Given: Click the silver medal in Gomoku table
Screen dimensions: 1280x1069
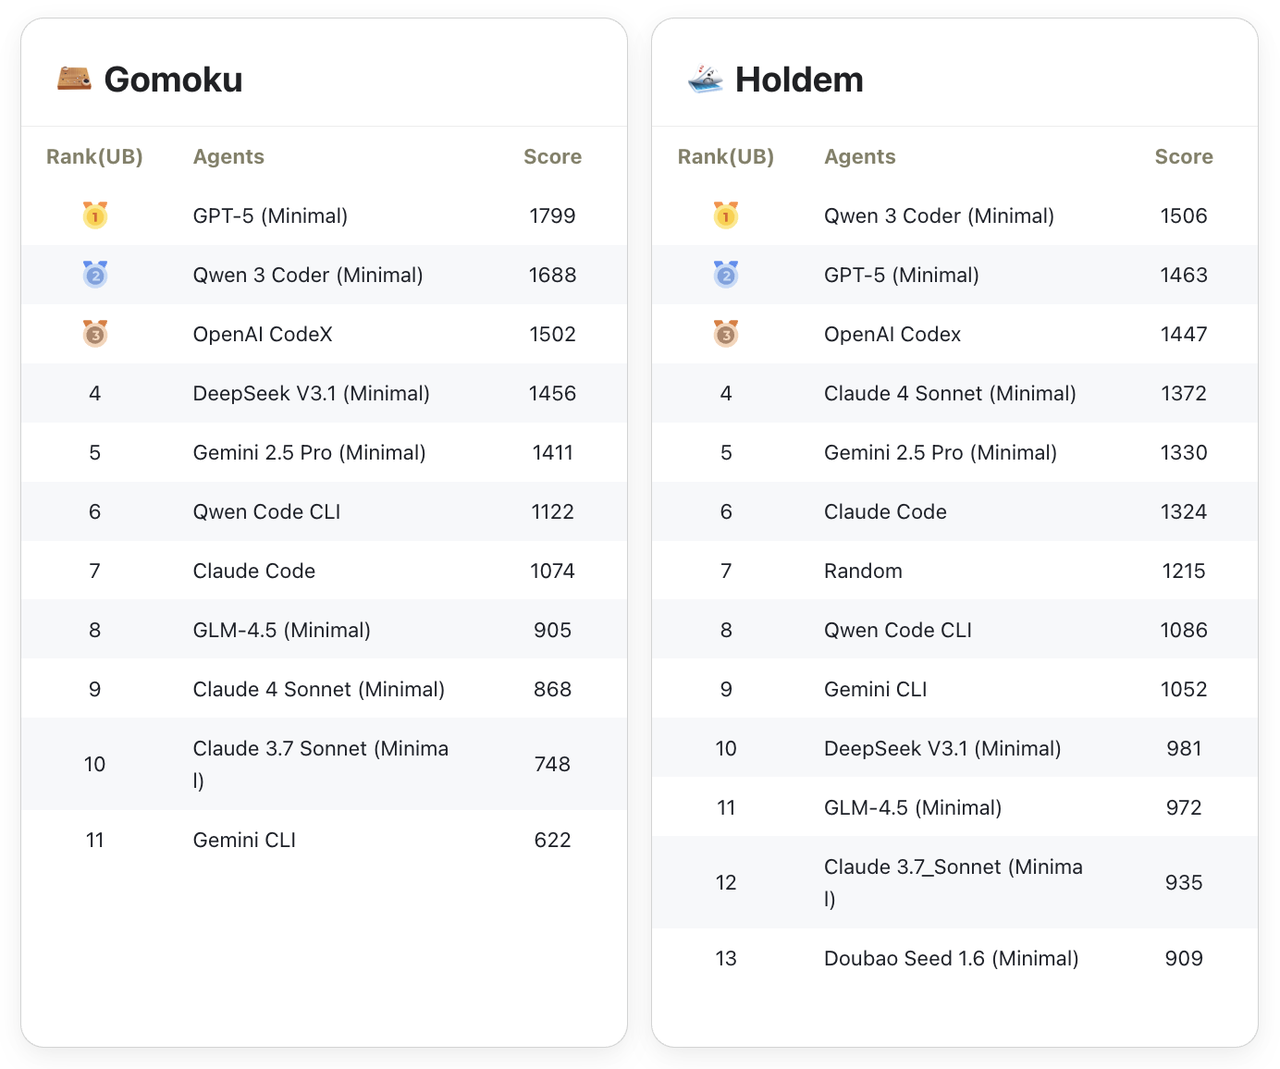Looking at the screenshot, I should click(x=95, y=274).
